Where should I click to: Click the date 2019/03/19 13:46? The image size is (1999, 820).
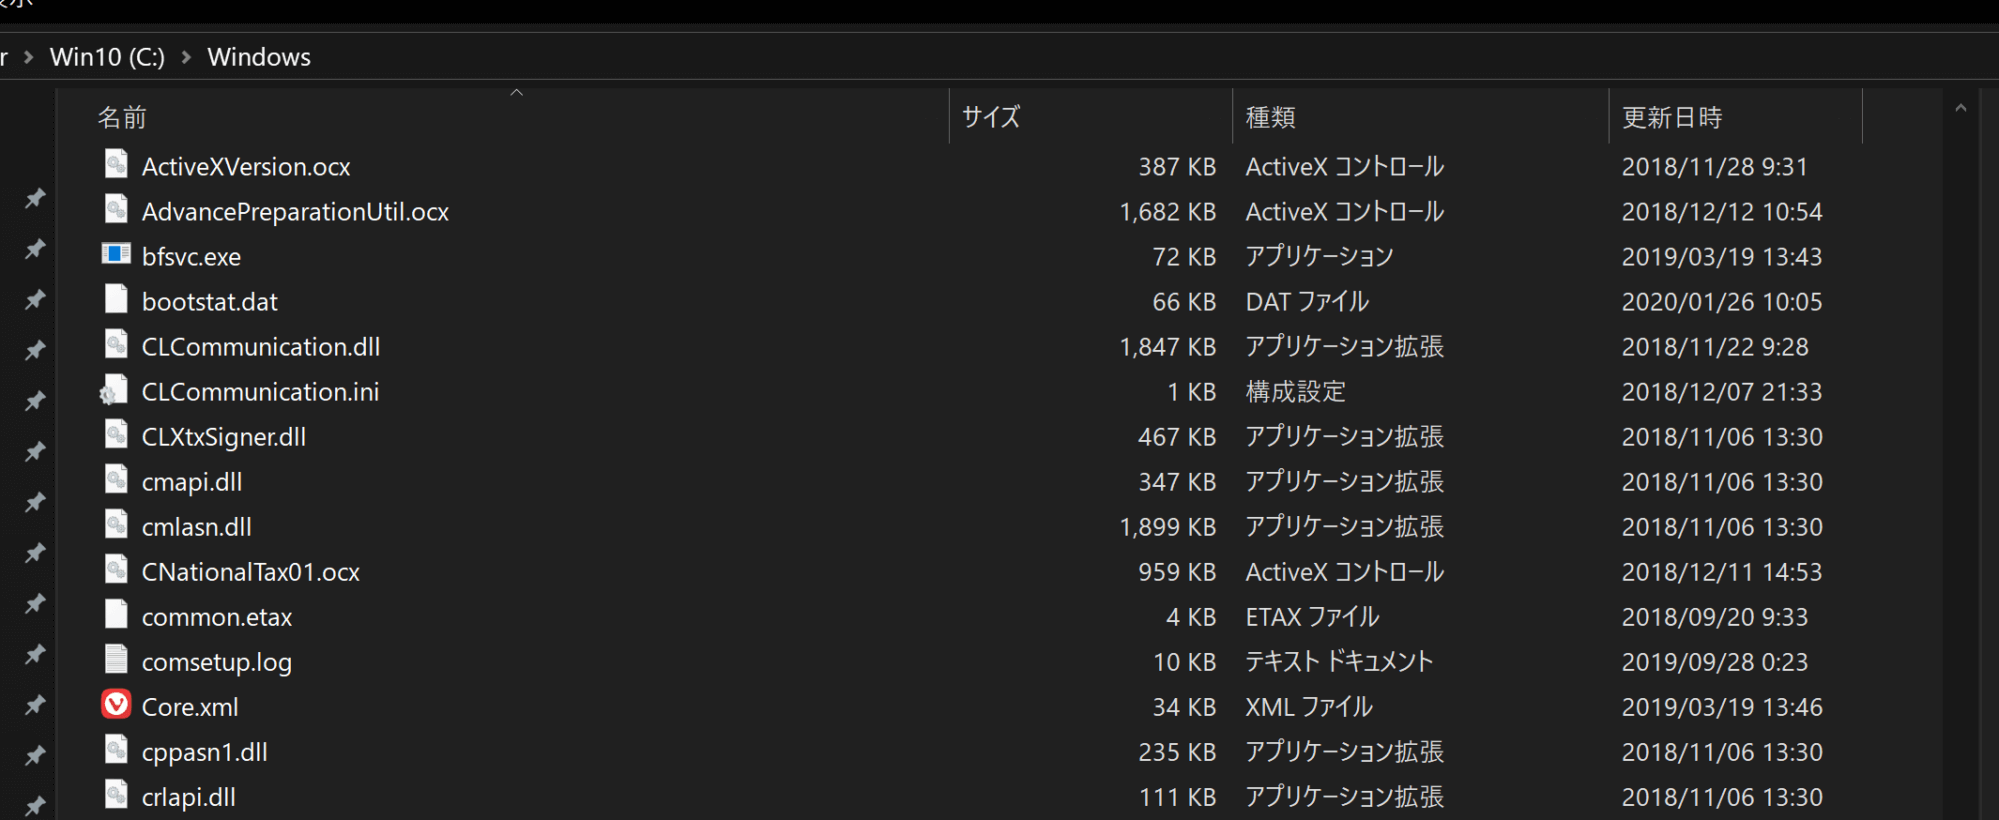(x=1721, y=707)
